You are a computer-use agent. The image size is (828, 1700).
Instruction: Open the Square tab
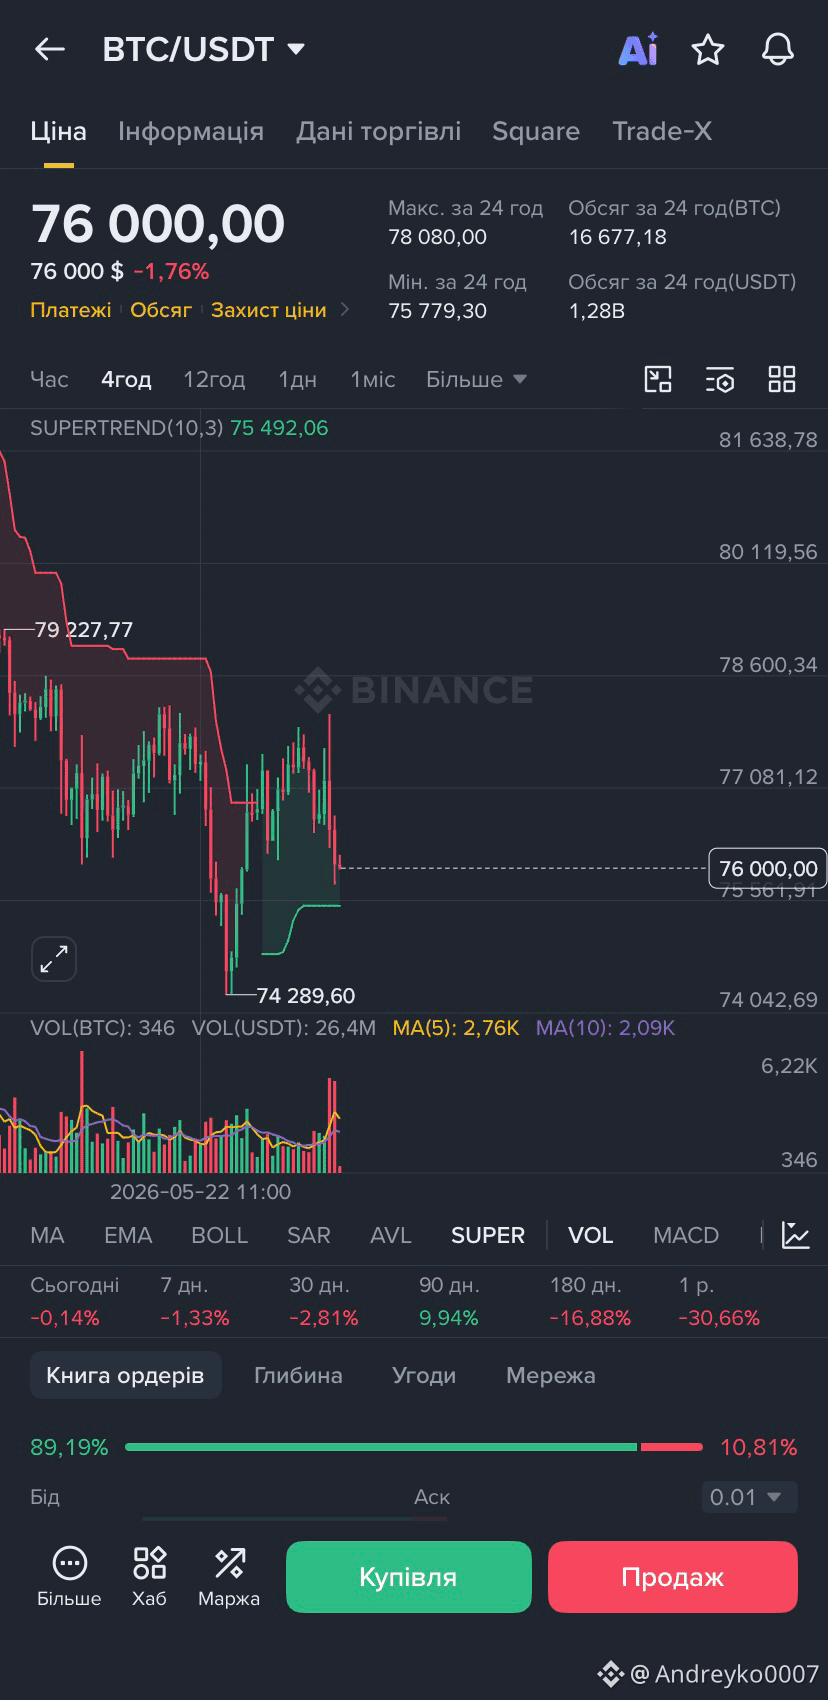[536, 131]
